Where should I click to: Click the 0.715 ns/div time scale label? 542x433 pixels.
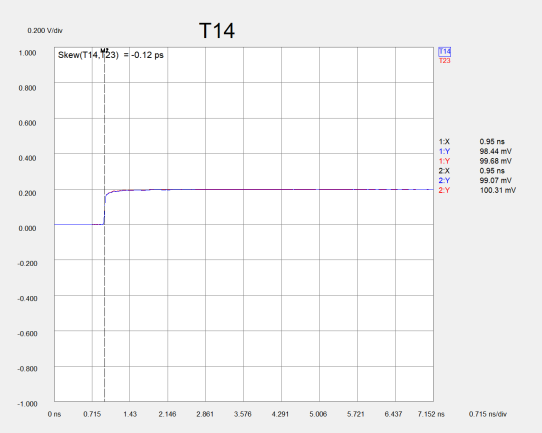[488, 414]
